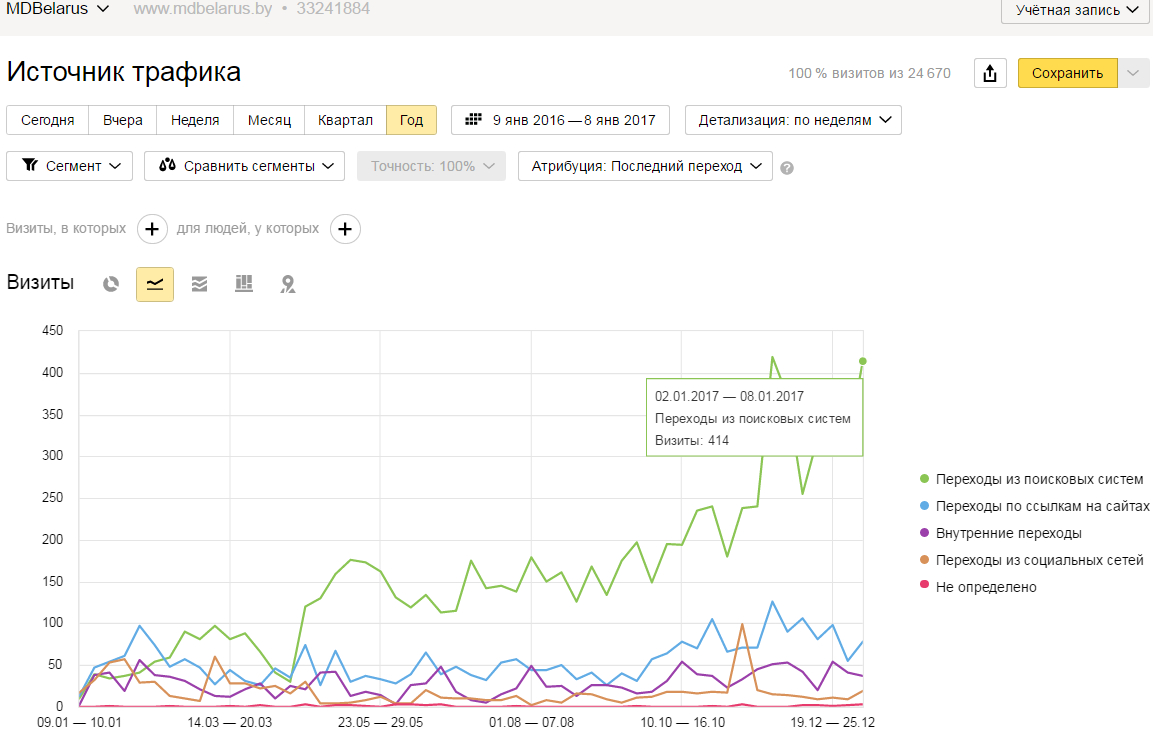Screen dimensions: 1153x732
Task: Toggle the 'Переходы по ссылкам на сайтах' series
Action: [x=1042, y=506]
